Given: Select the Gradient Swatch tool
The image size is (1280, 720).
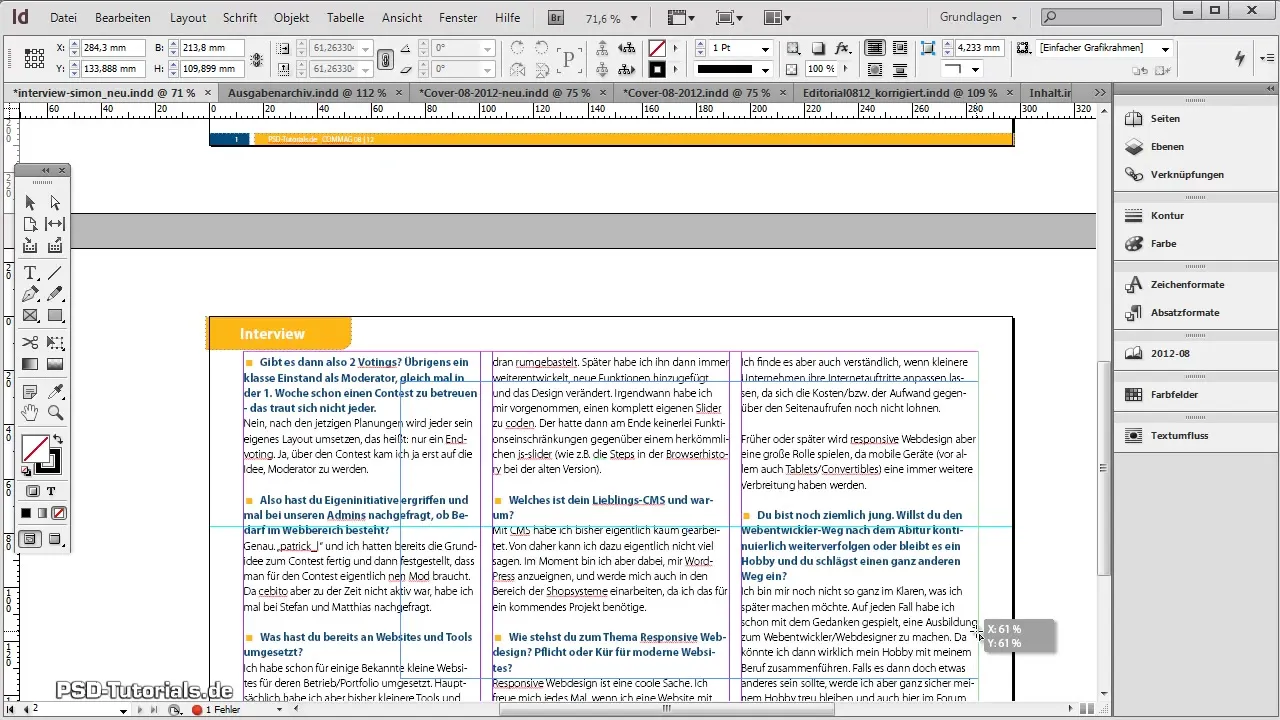Looking at the screenshot, I should (x=30, y=364).
